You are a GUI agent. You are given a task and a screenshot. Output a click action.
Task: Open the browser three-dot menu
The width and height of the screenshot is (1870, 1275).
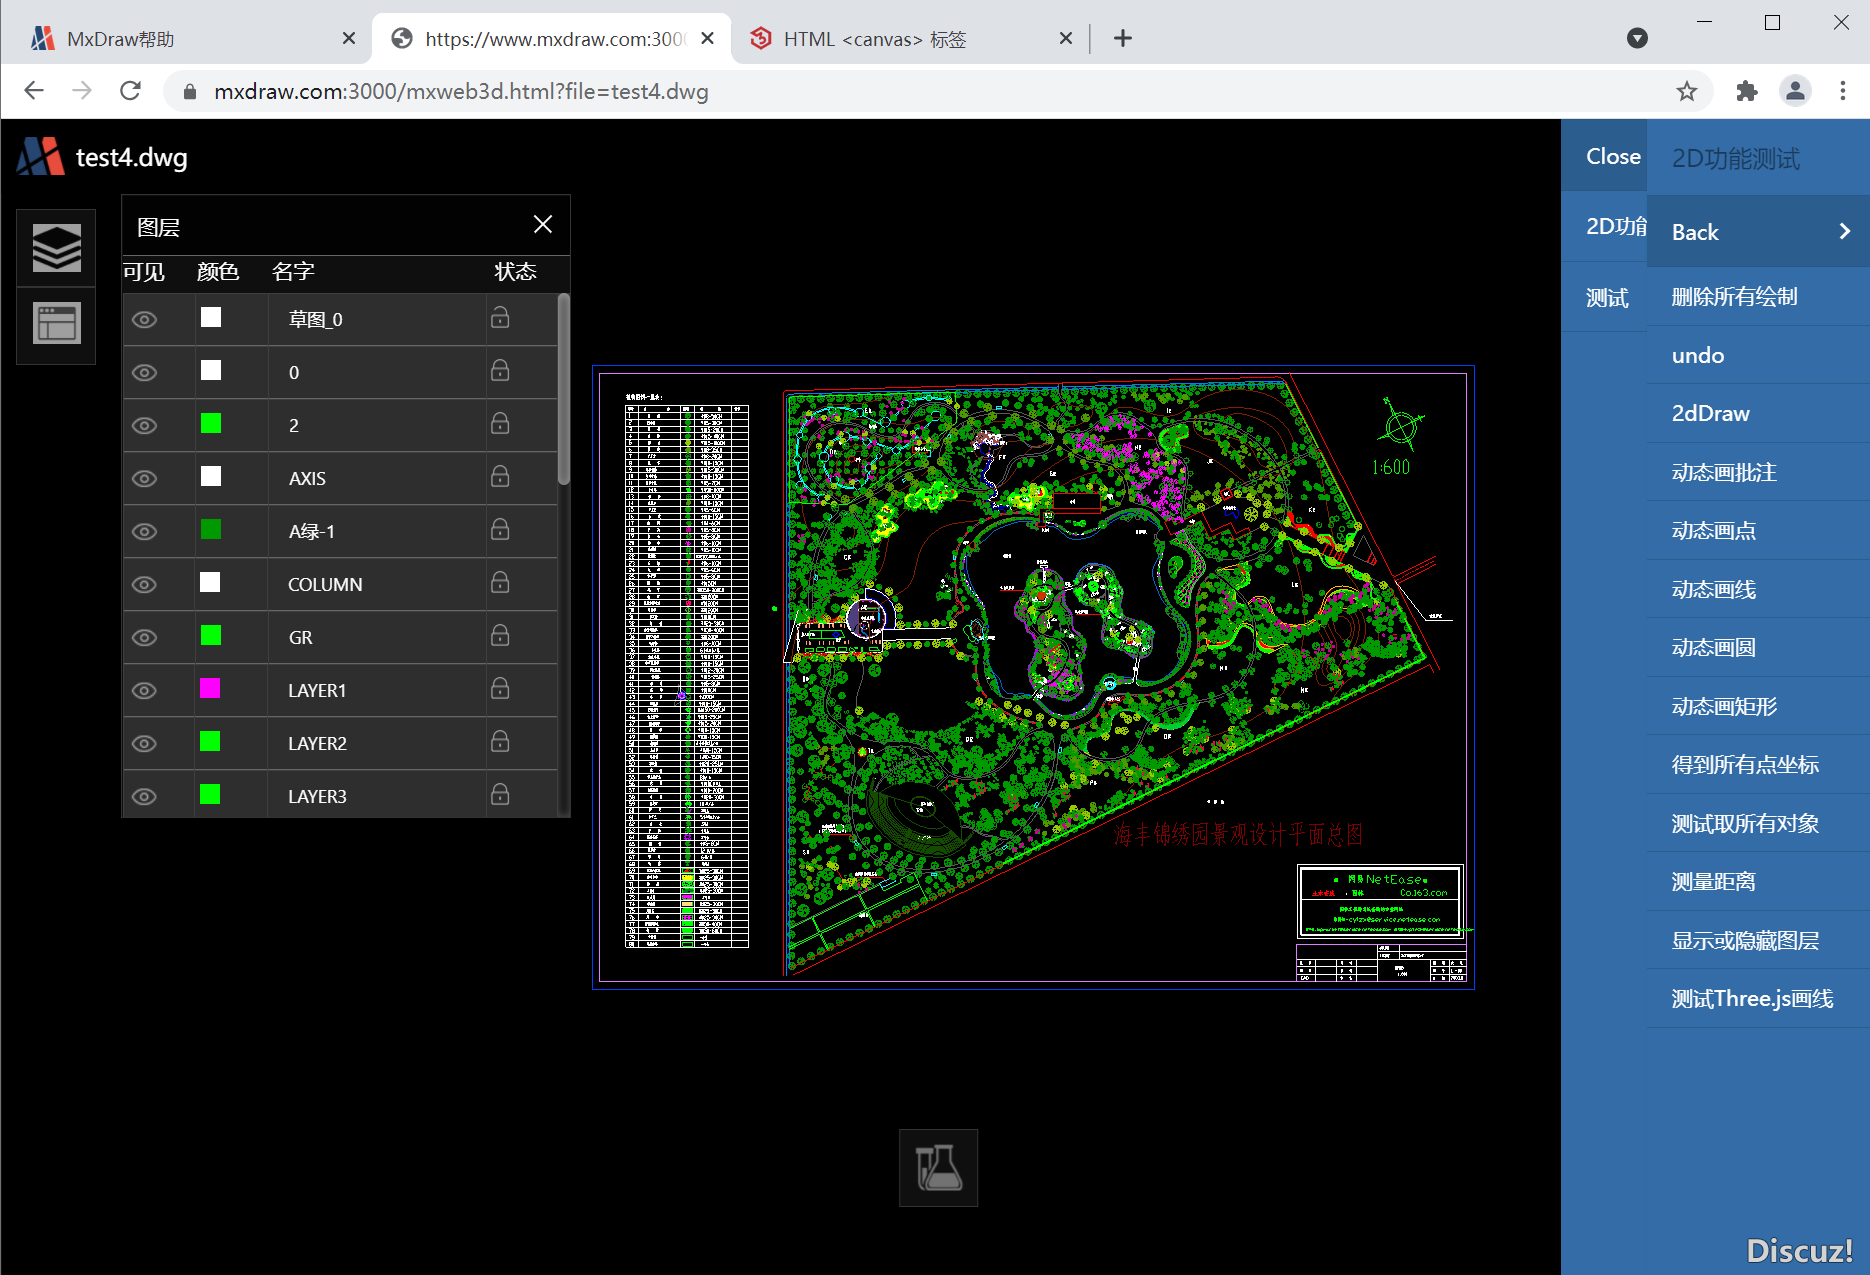coord(1842,91)
